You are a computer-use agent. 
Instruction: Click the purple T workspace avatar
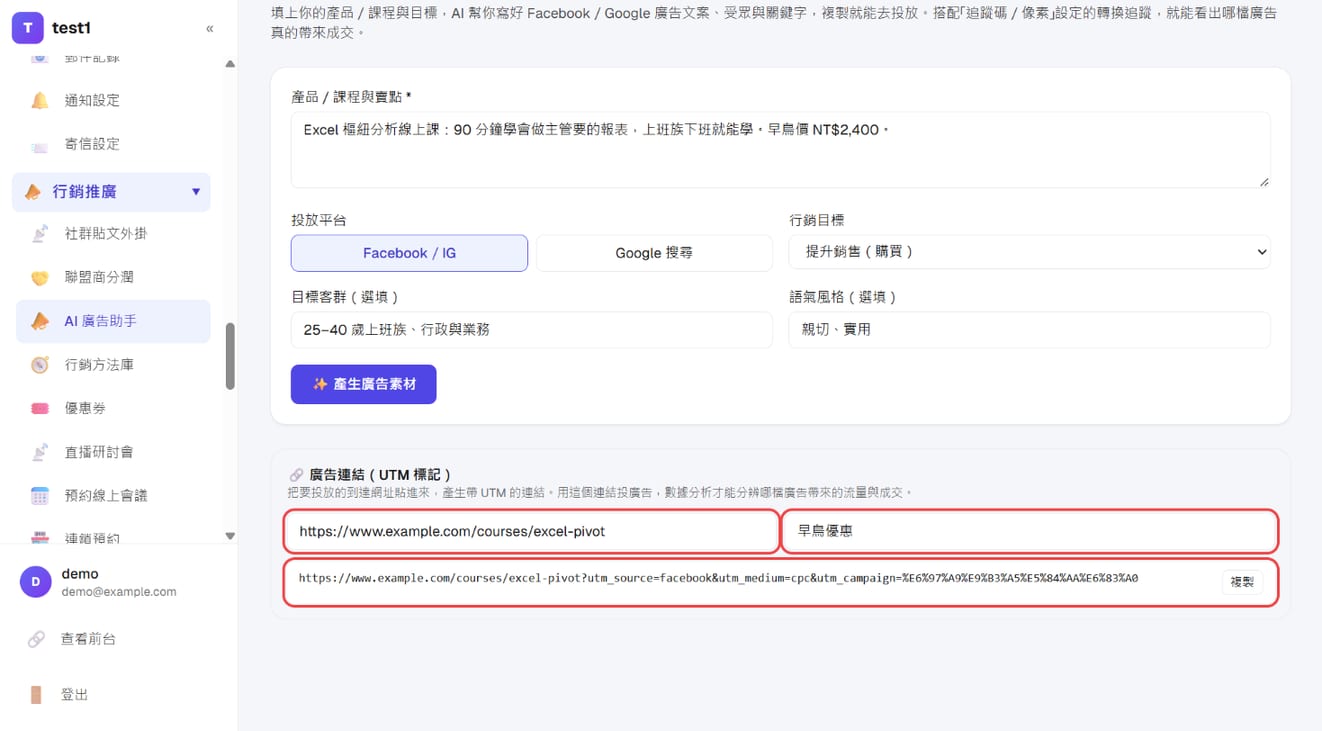click(27, 28)
